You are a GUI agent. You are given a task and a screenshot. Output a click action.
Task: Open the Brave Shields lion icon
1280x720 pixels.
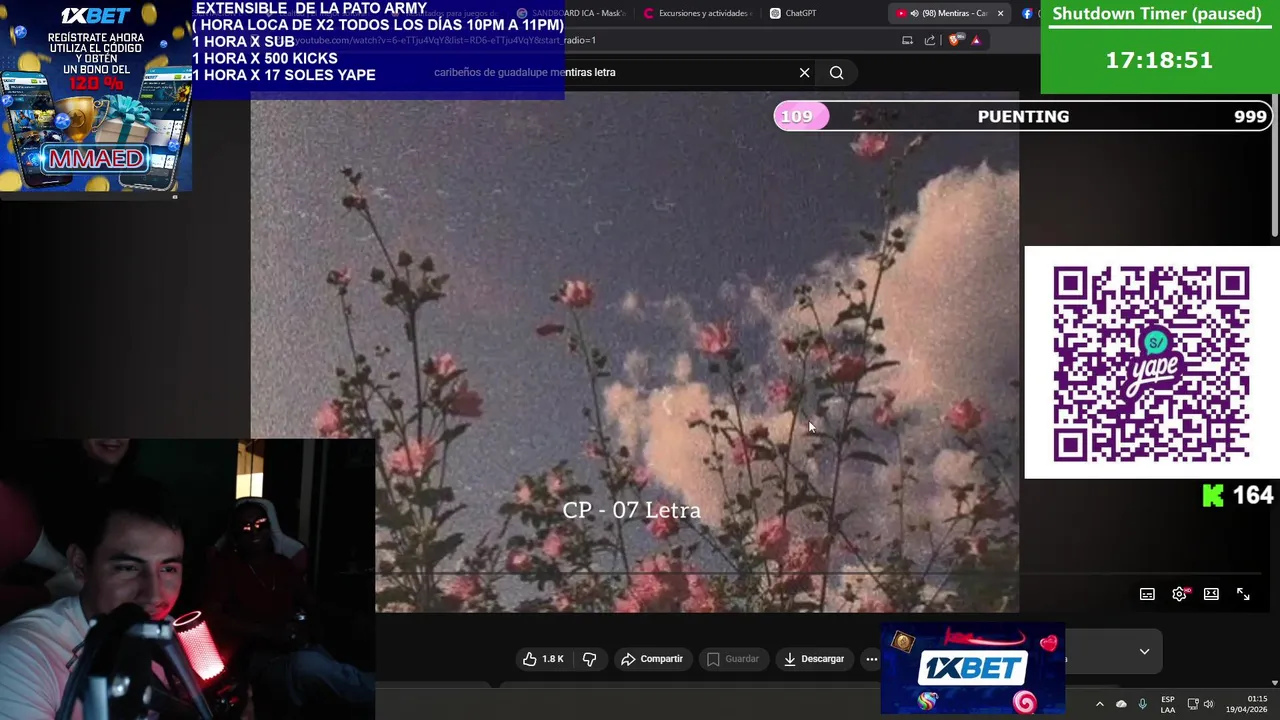pos(955,40)
